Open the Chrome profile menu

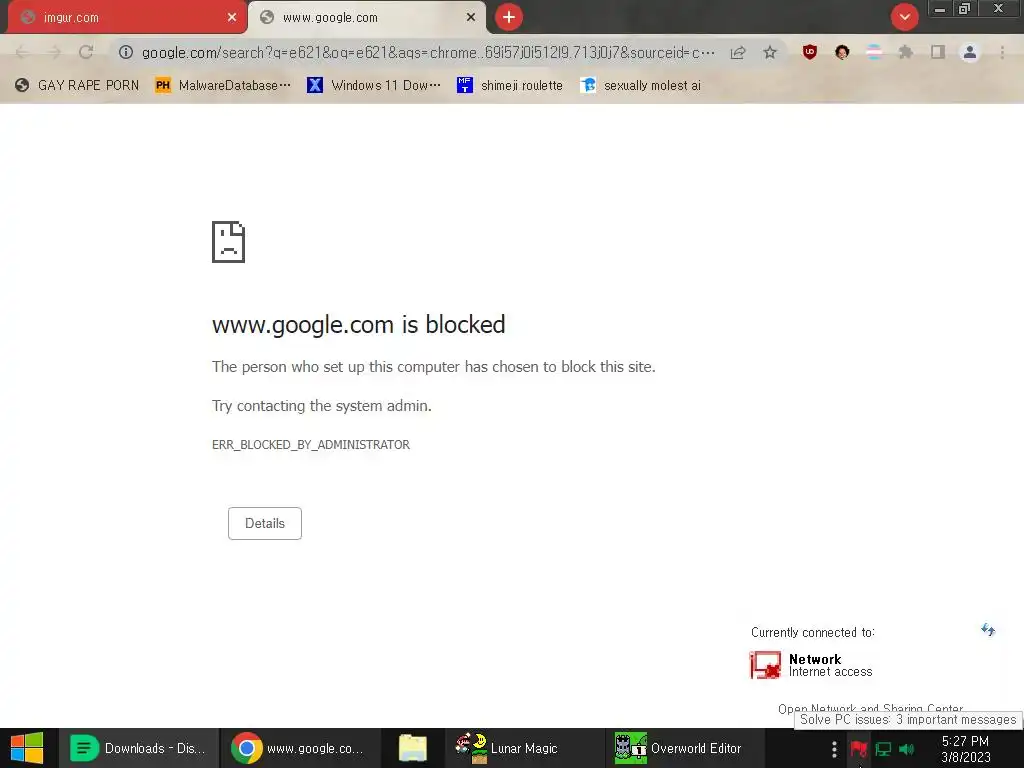click(x=970, y=52)
